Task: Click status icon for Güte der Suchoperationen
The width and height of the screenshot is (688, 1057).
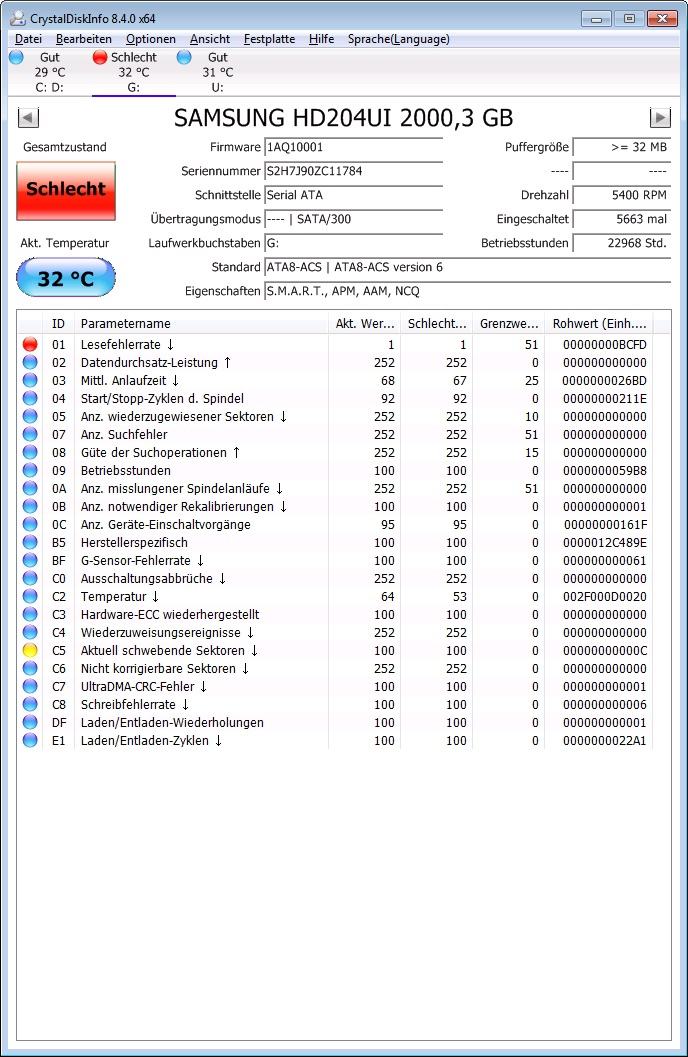Action: pos(30,452)
